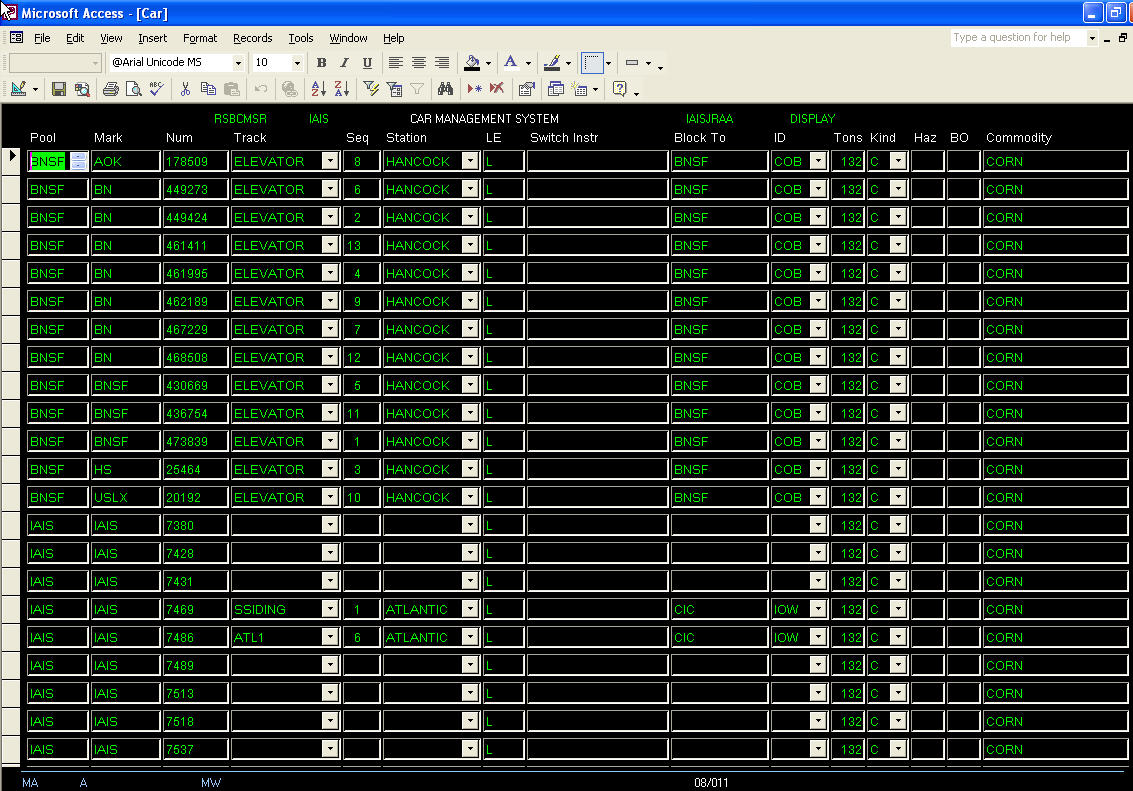The width and height of the screenshot is (1133, 791).
Task: Click the Copy icon
Action: point(208,89)
